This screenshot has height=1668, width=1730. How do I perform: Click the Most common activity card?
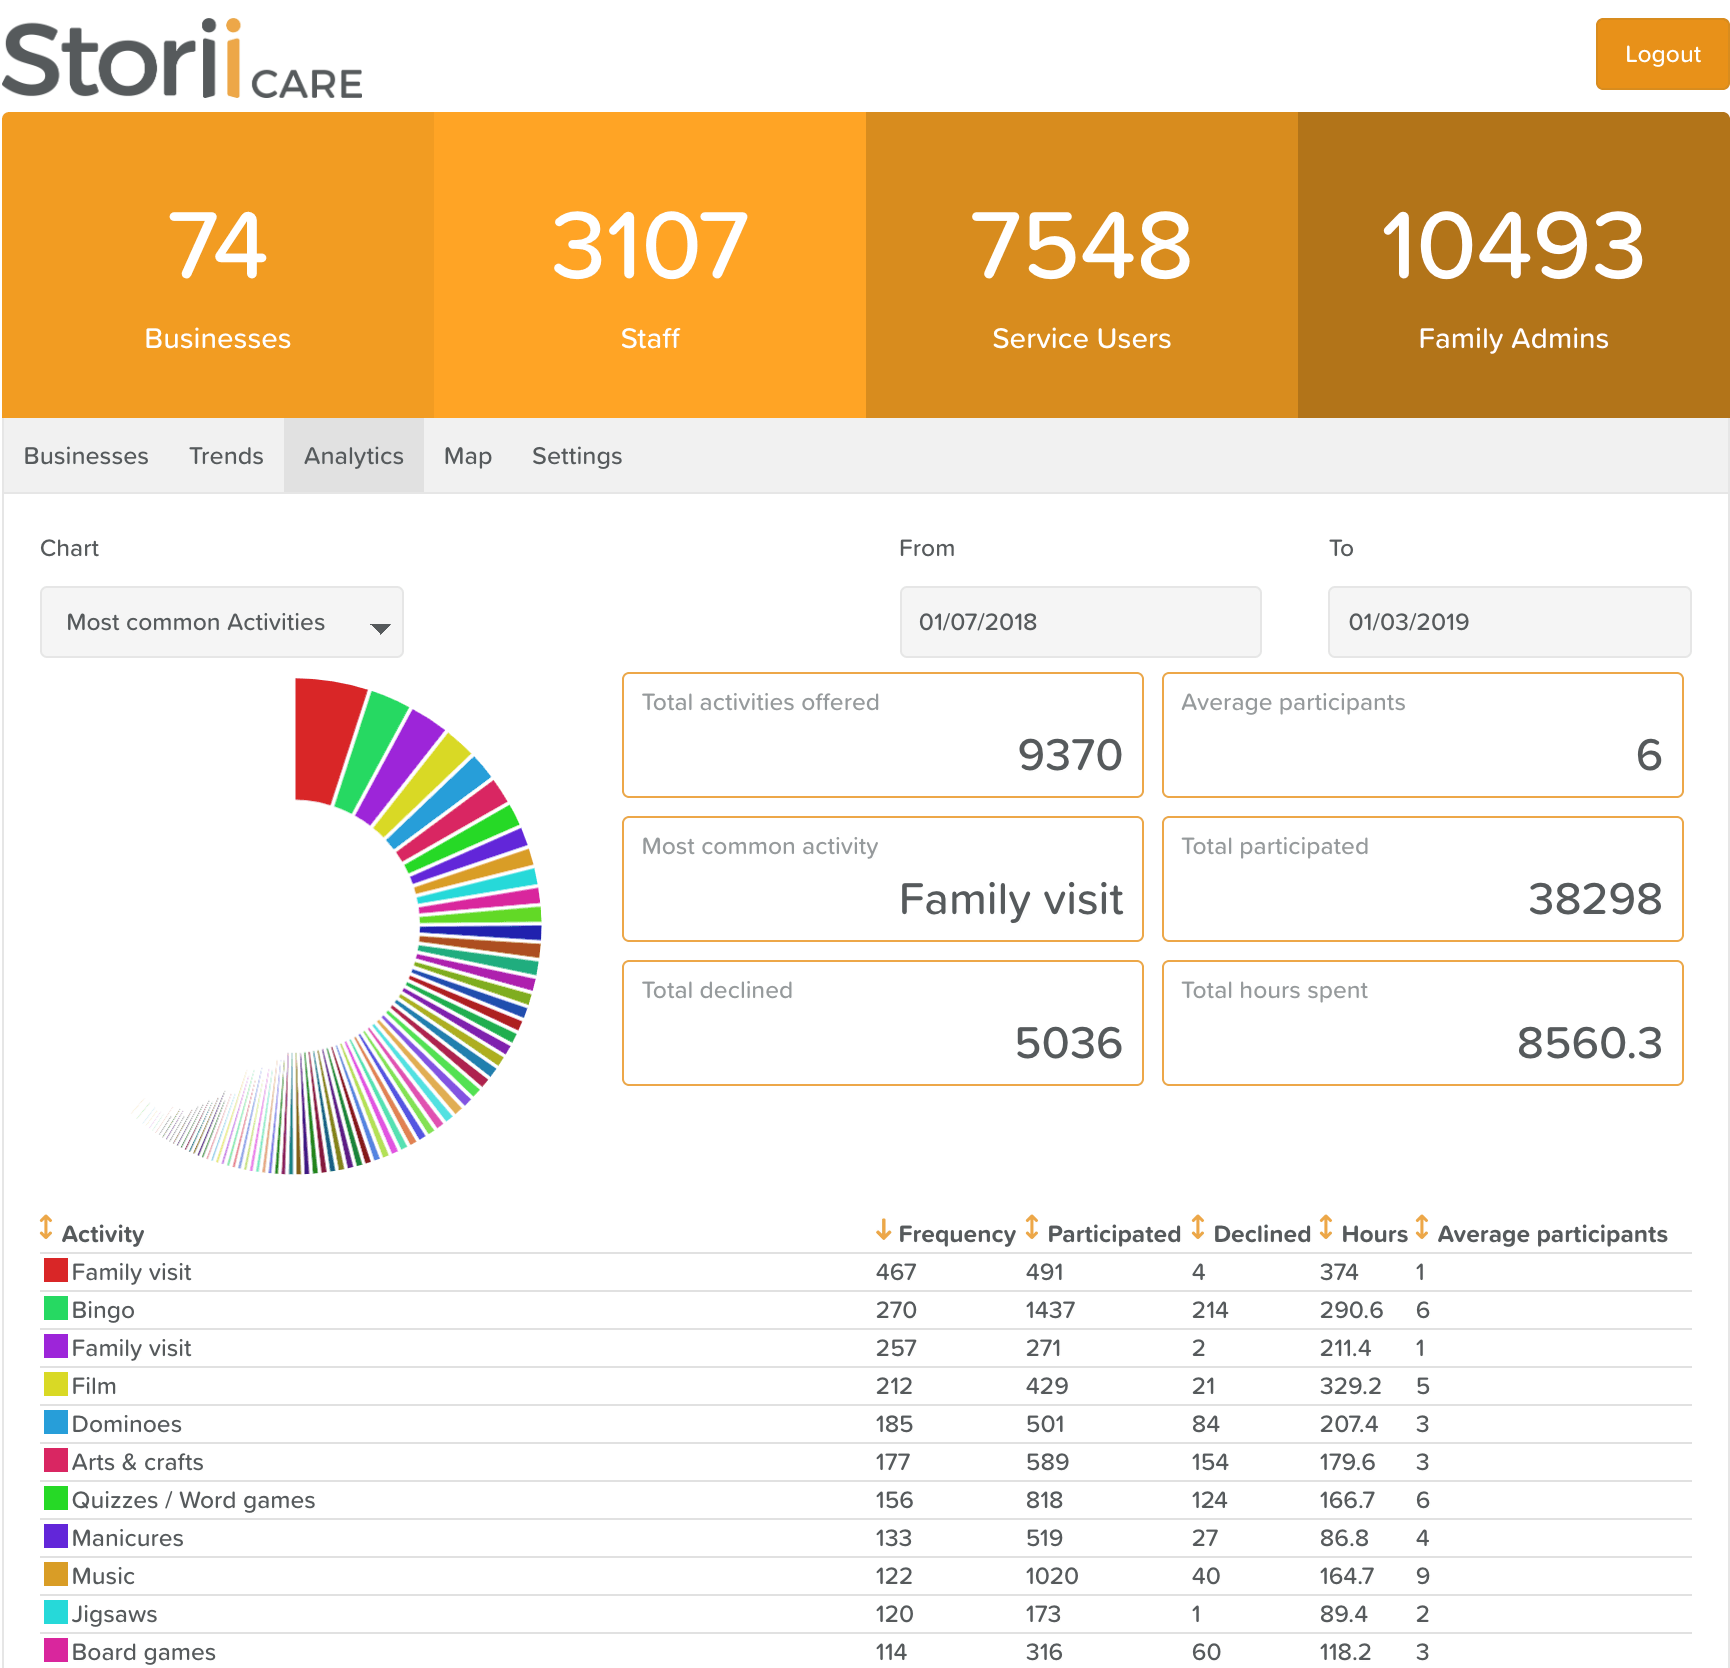click(x=883, y=879)
